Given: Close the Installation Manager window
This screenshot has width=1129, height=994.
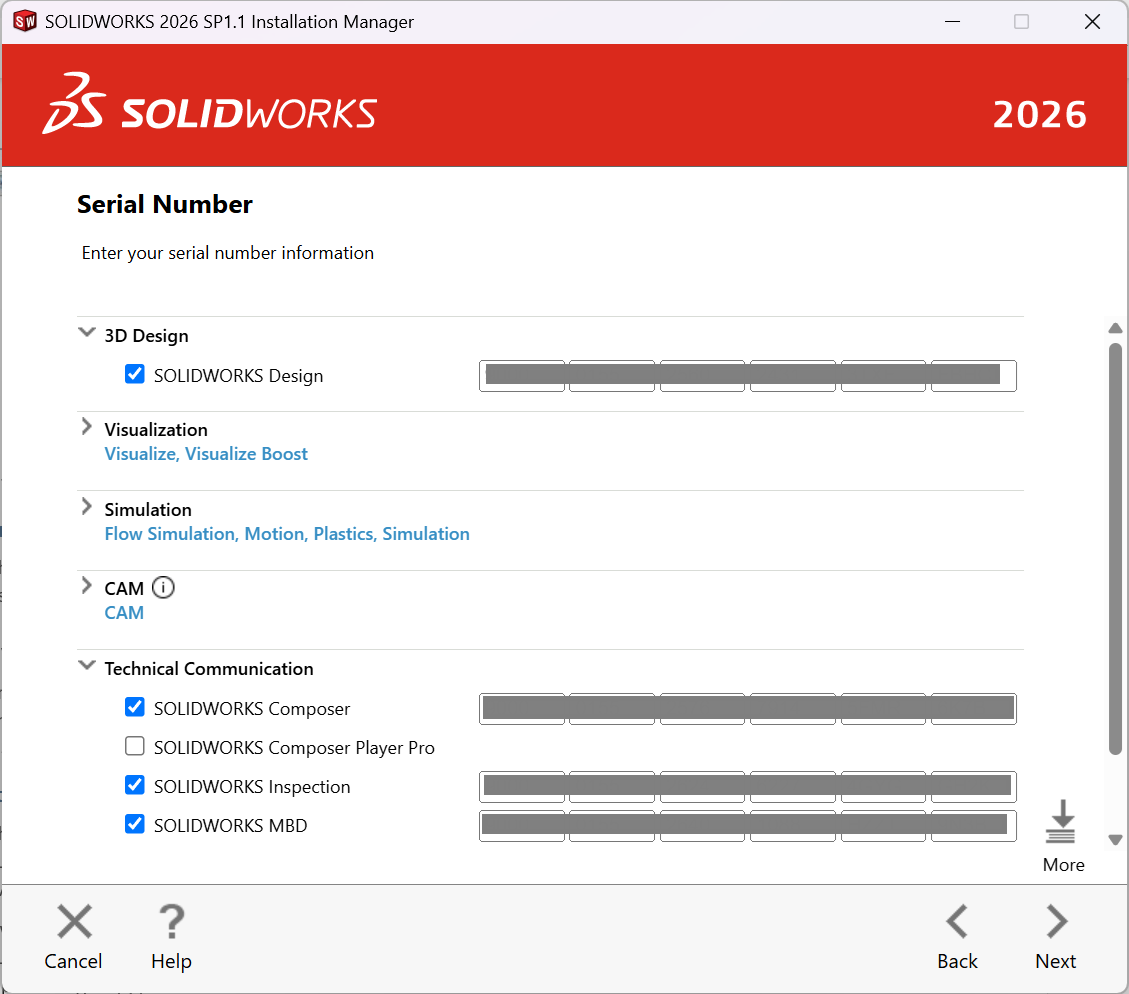Looking at the screenshot, I should pyautogui.click(x=1092, y=22).
